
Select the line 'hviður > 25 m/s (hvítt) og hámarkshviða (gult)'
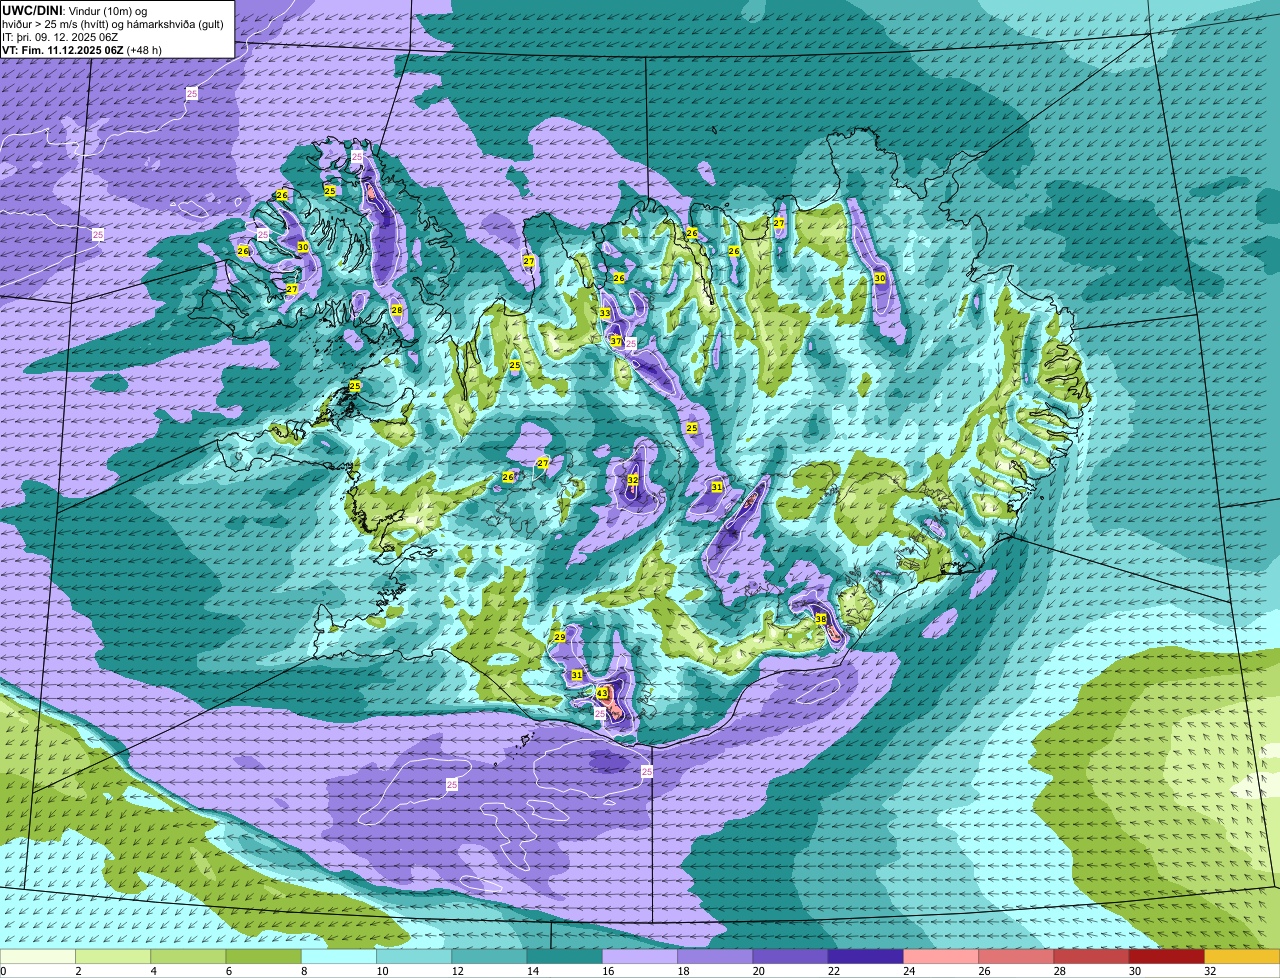point(112,24)
